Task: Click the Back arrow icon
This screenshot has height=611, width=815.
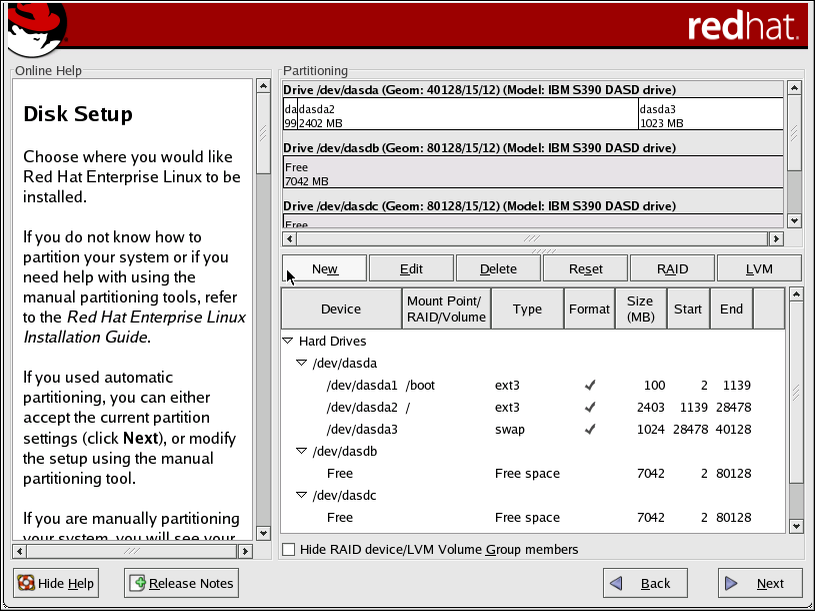Action: (617, 583)
